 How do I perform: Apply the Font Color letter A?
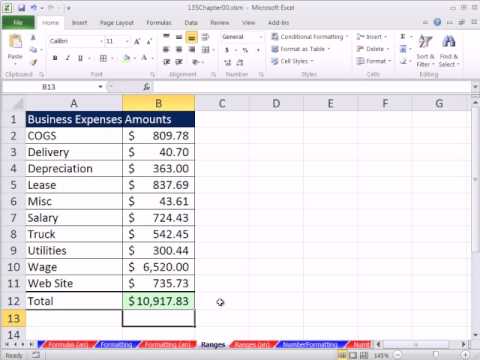pos(144,58)
